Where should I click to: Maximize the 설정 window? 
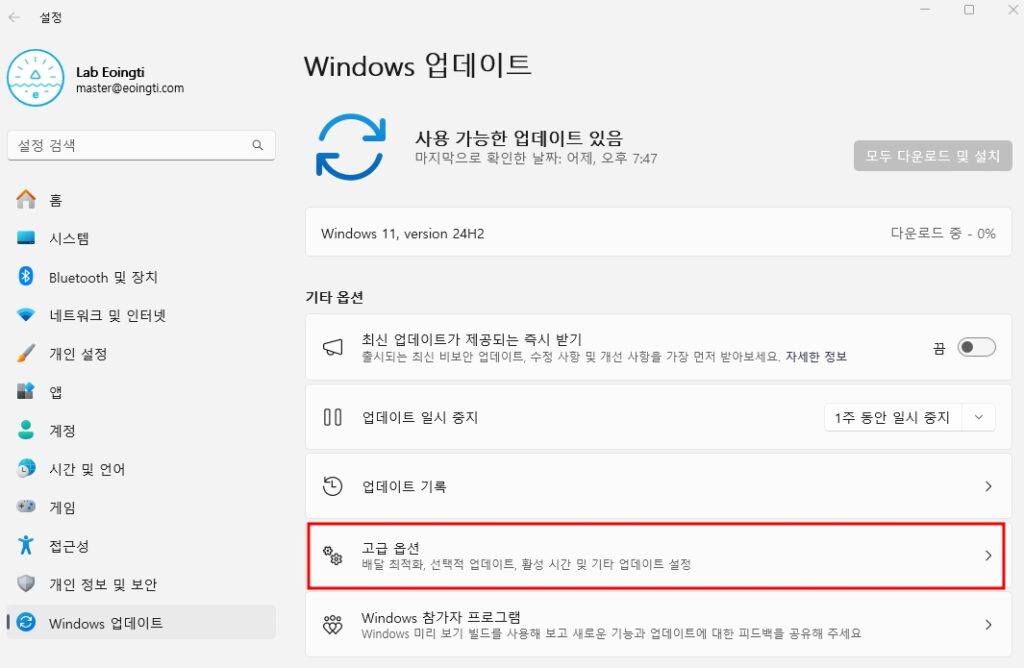pos(969,10)
